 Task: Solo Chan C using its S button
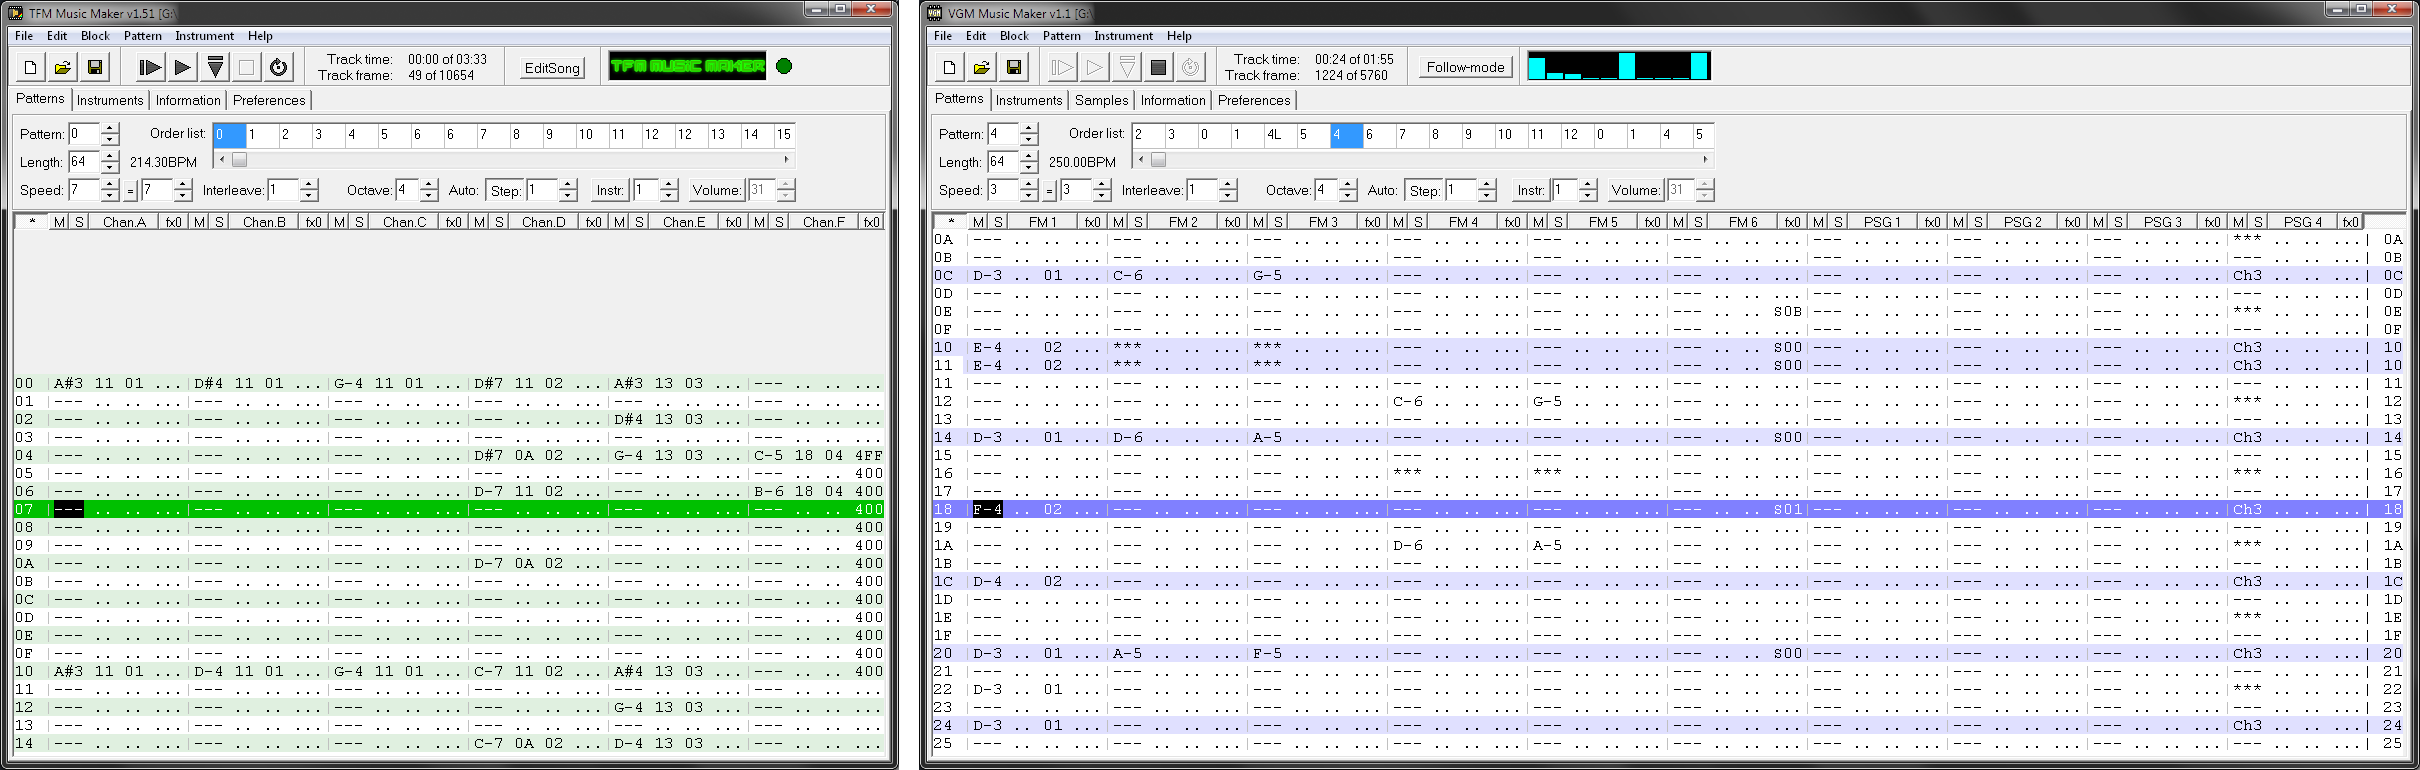359,222
